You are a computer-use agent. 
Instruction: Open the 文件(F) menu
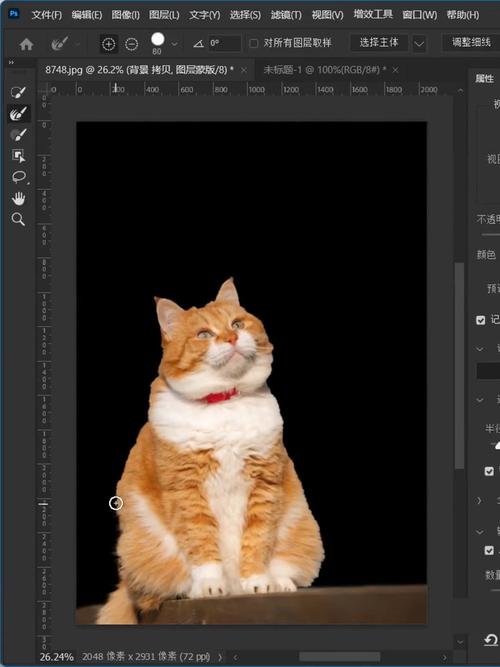click(x=47, y=15)
